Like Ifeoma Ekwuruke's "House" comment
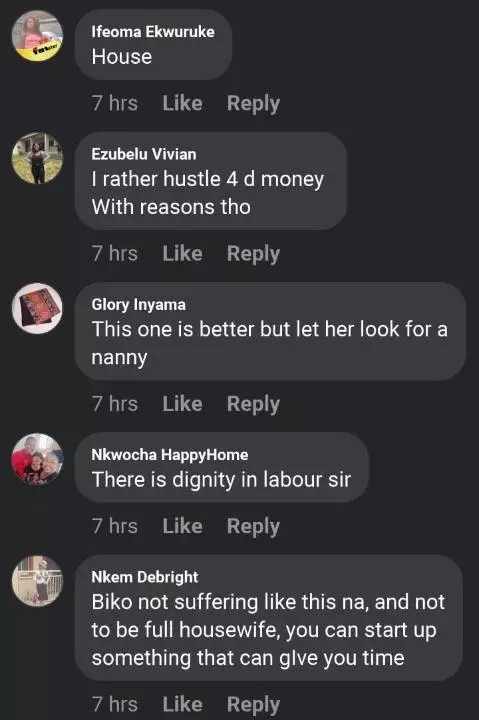The image size is (479, 720). pyautogui.click(x=182, y=103)
